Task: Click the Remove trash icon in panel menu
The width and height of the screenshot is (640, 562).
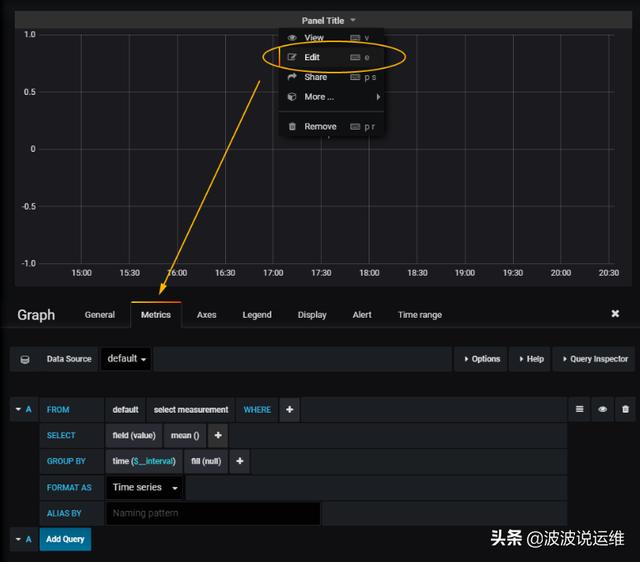Action: 292,127
